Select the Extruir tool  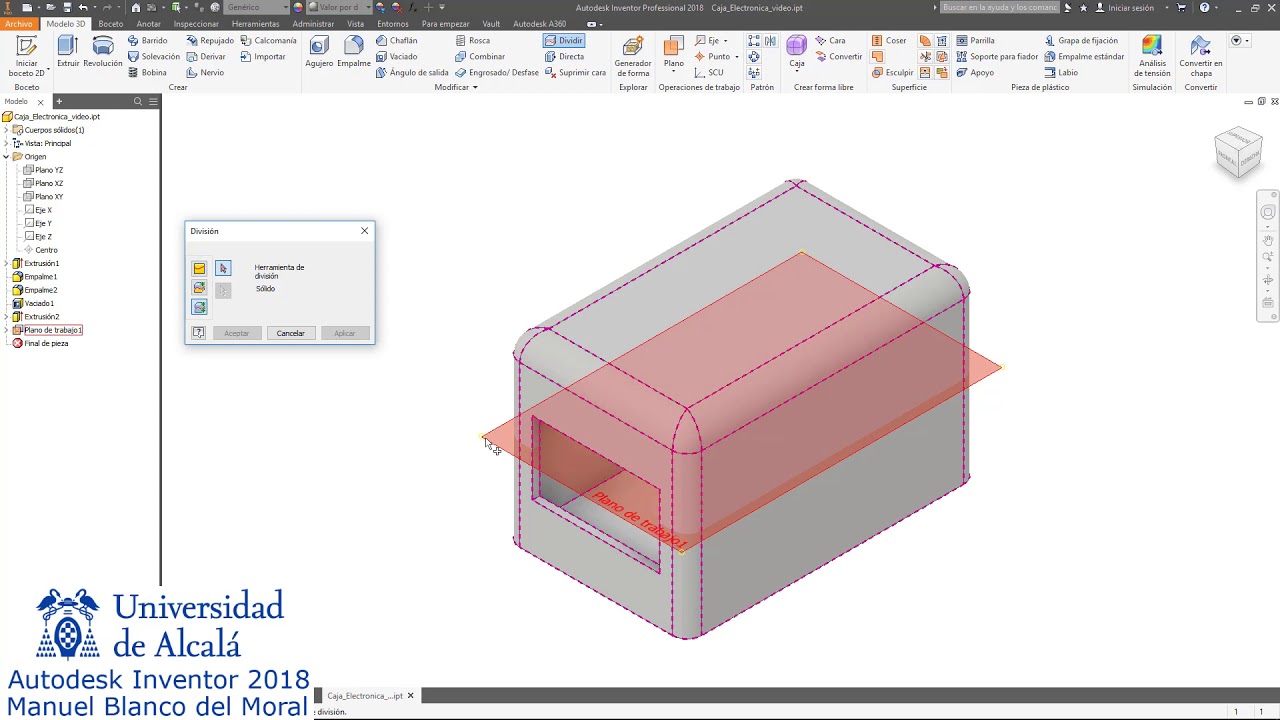coord(68,52)
